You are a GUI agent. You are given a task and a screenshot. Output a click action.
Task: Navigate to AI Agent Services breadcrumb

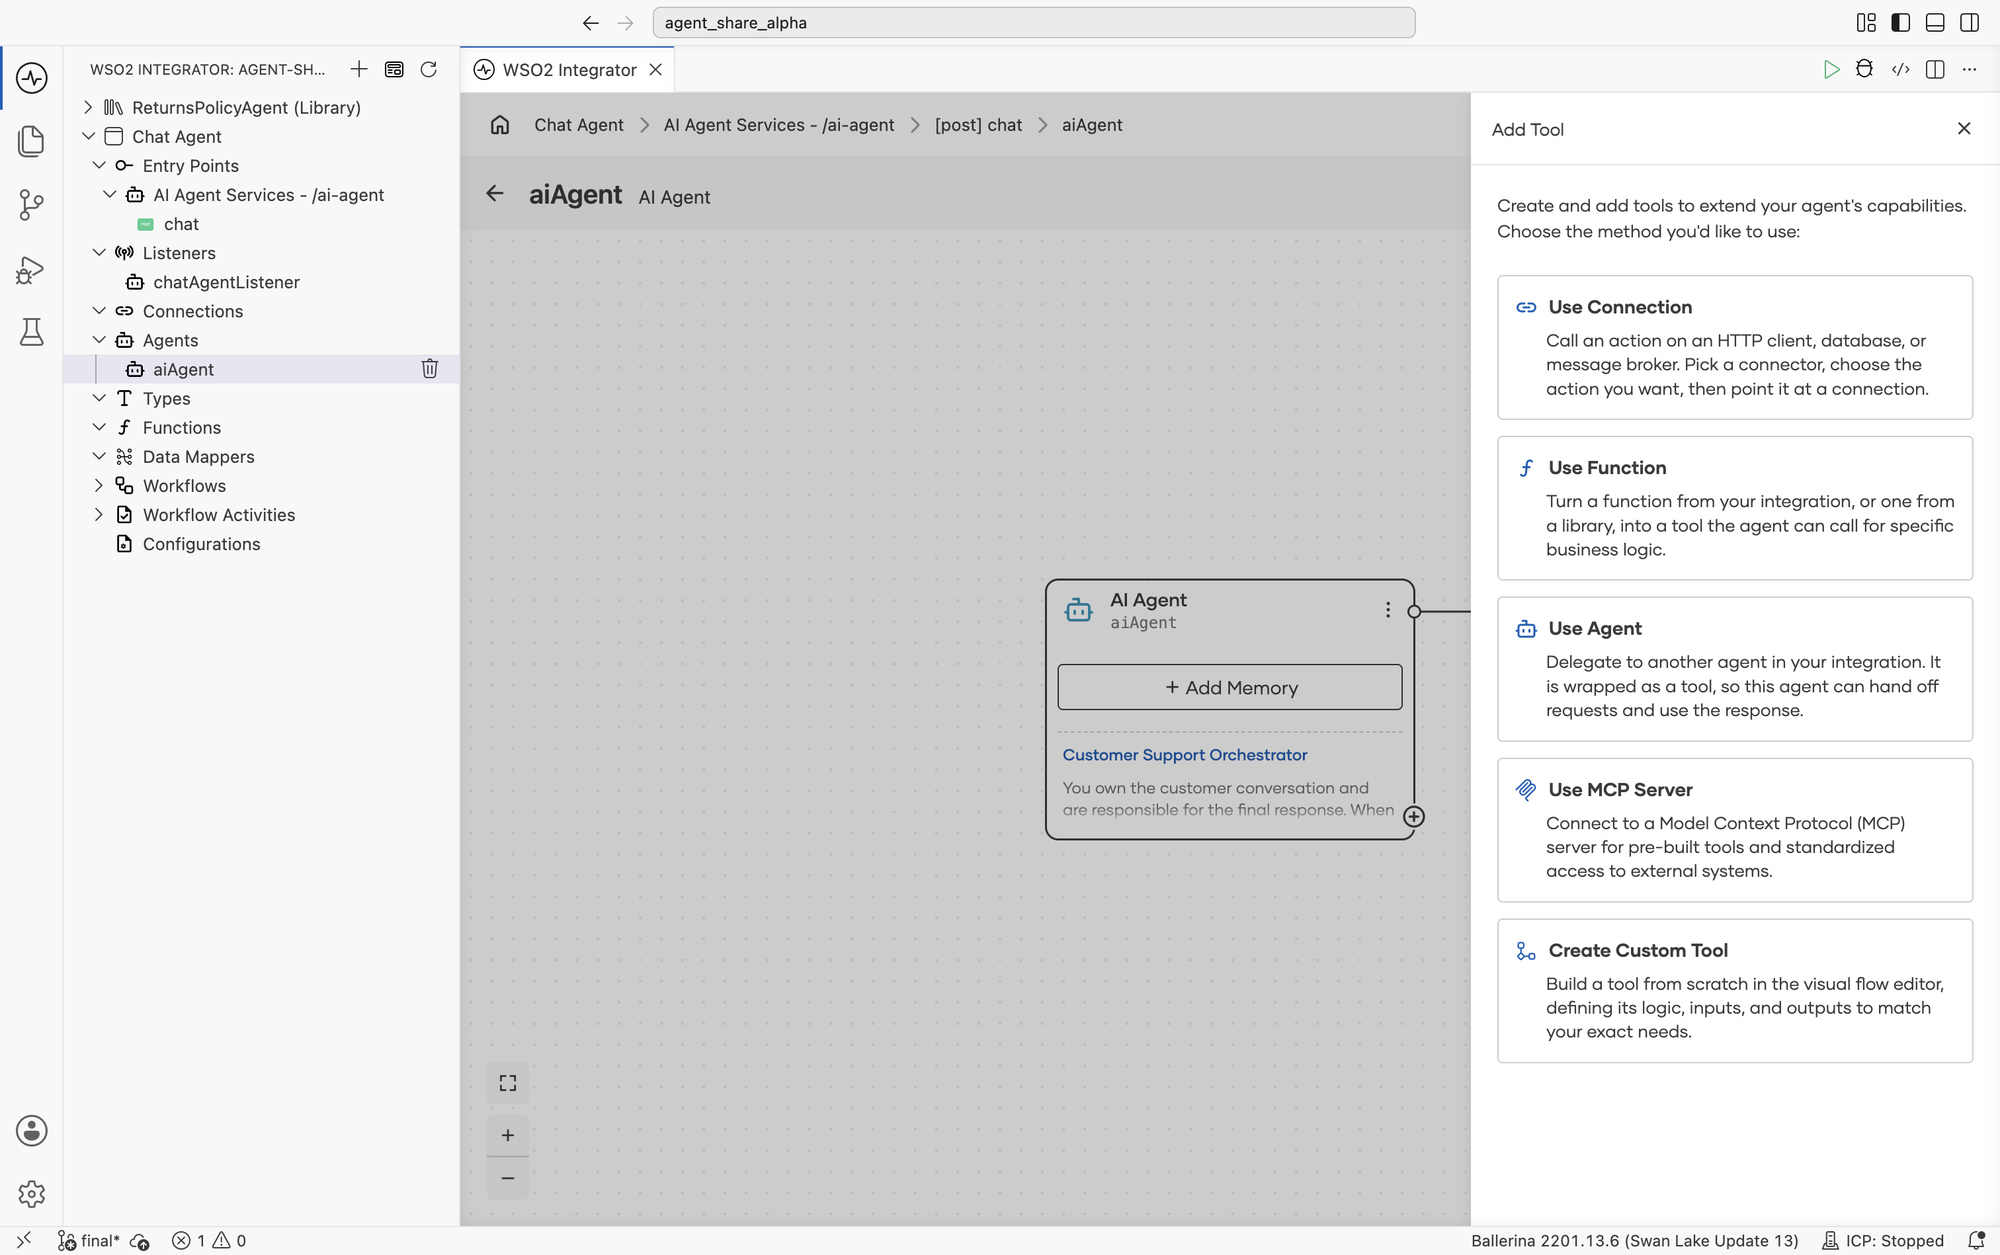click(x=779, y=125)
